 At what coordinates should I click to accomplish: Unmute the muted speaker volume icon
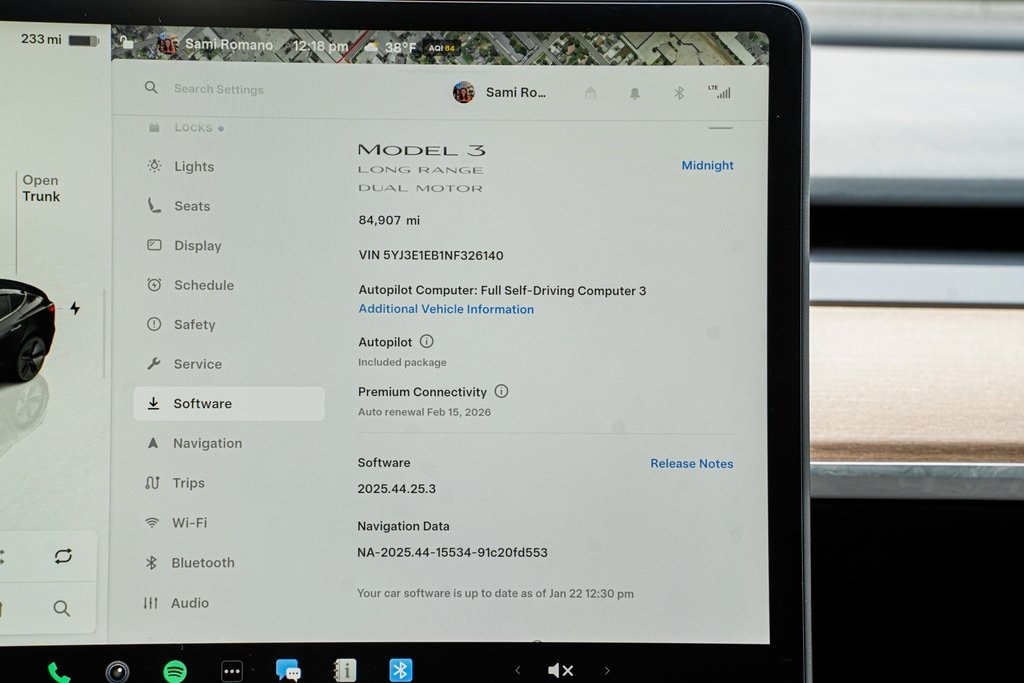pyautogui.click(x=560, y=670)
